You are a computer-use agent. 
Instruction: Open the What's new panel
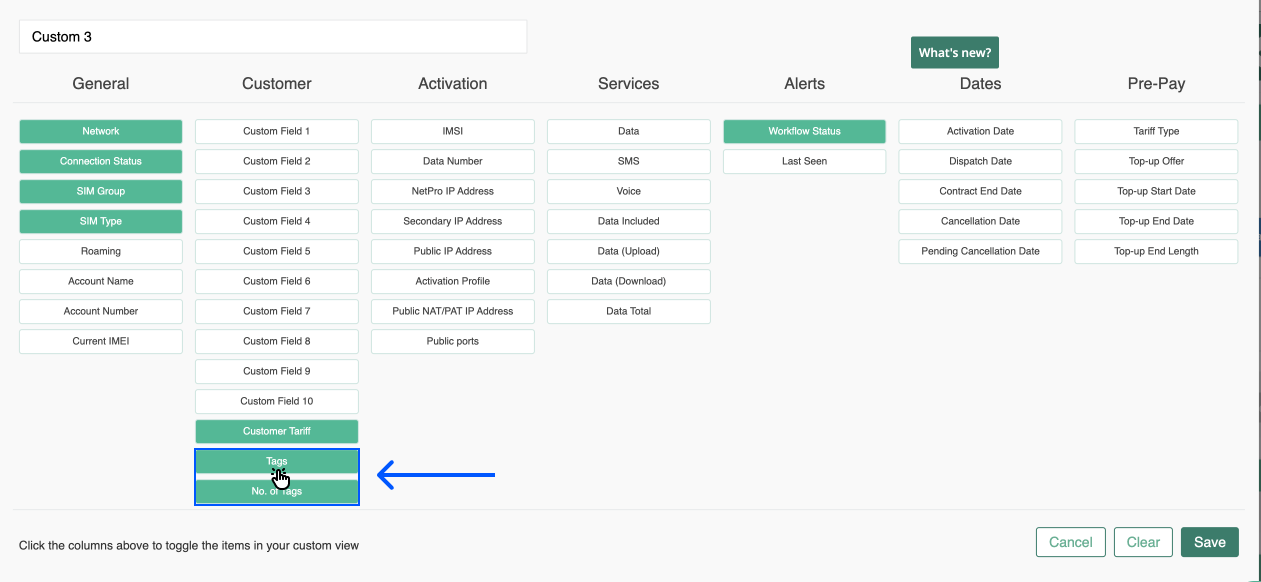pyautogui.click(x=954, y=52)
